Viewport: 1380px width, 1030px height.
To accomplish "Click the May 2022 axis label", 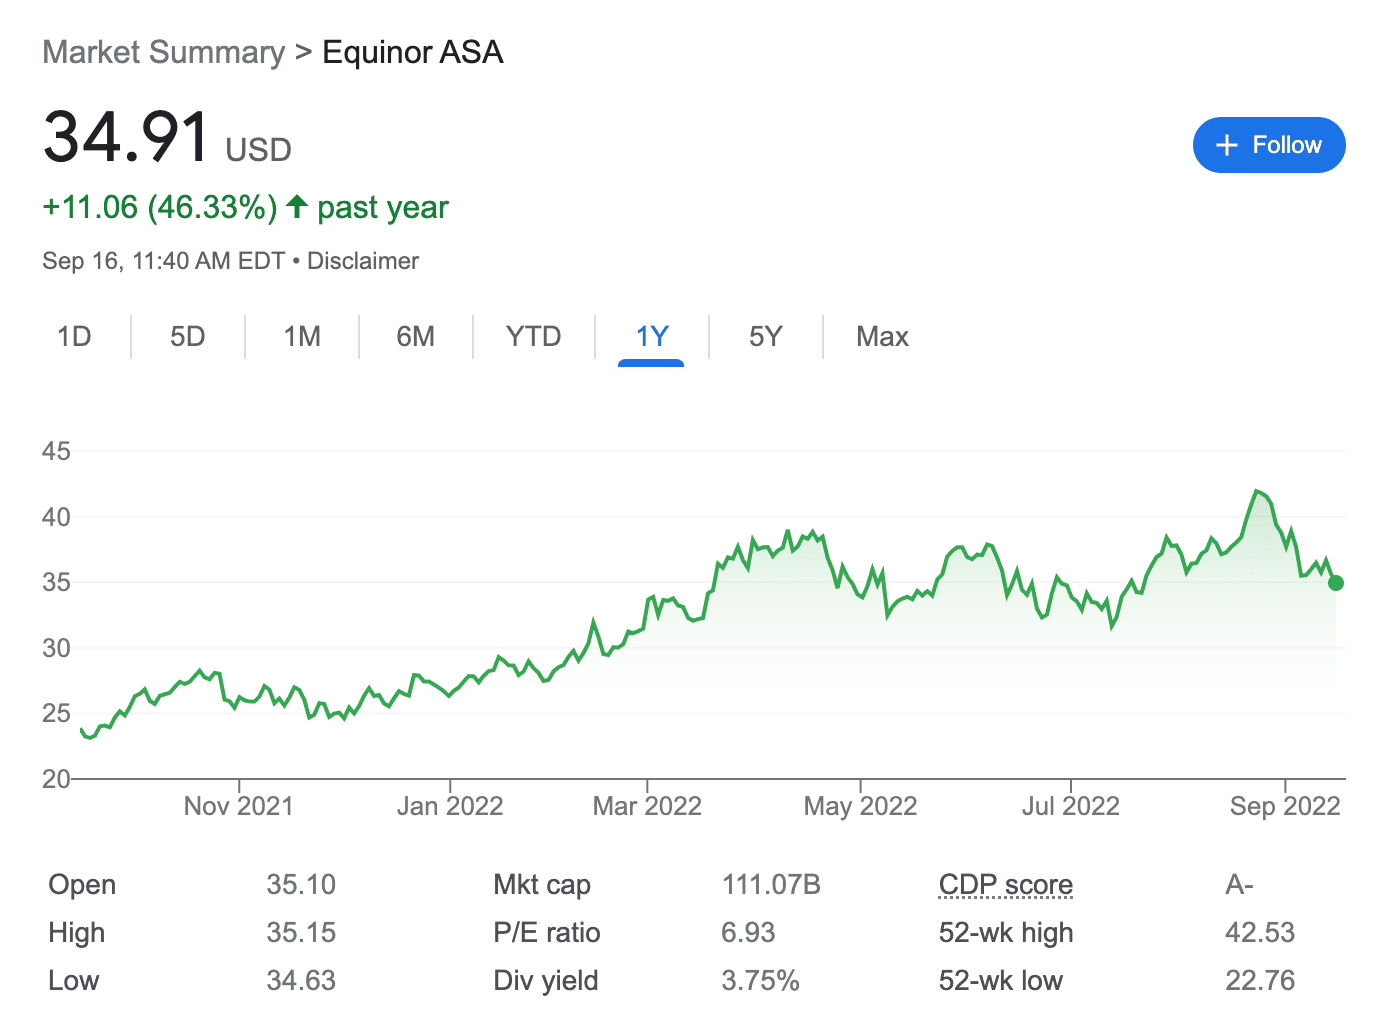I will coord(860,806).
